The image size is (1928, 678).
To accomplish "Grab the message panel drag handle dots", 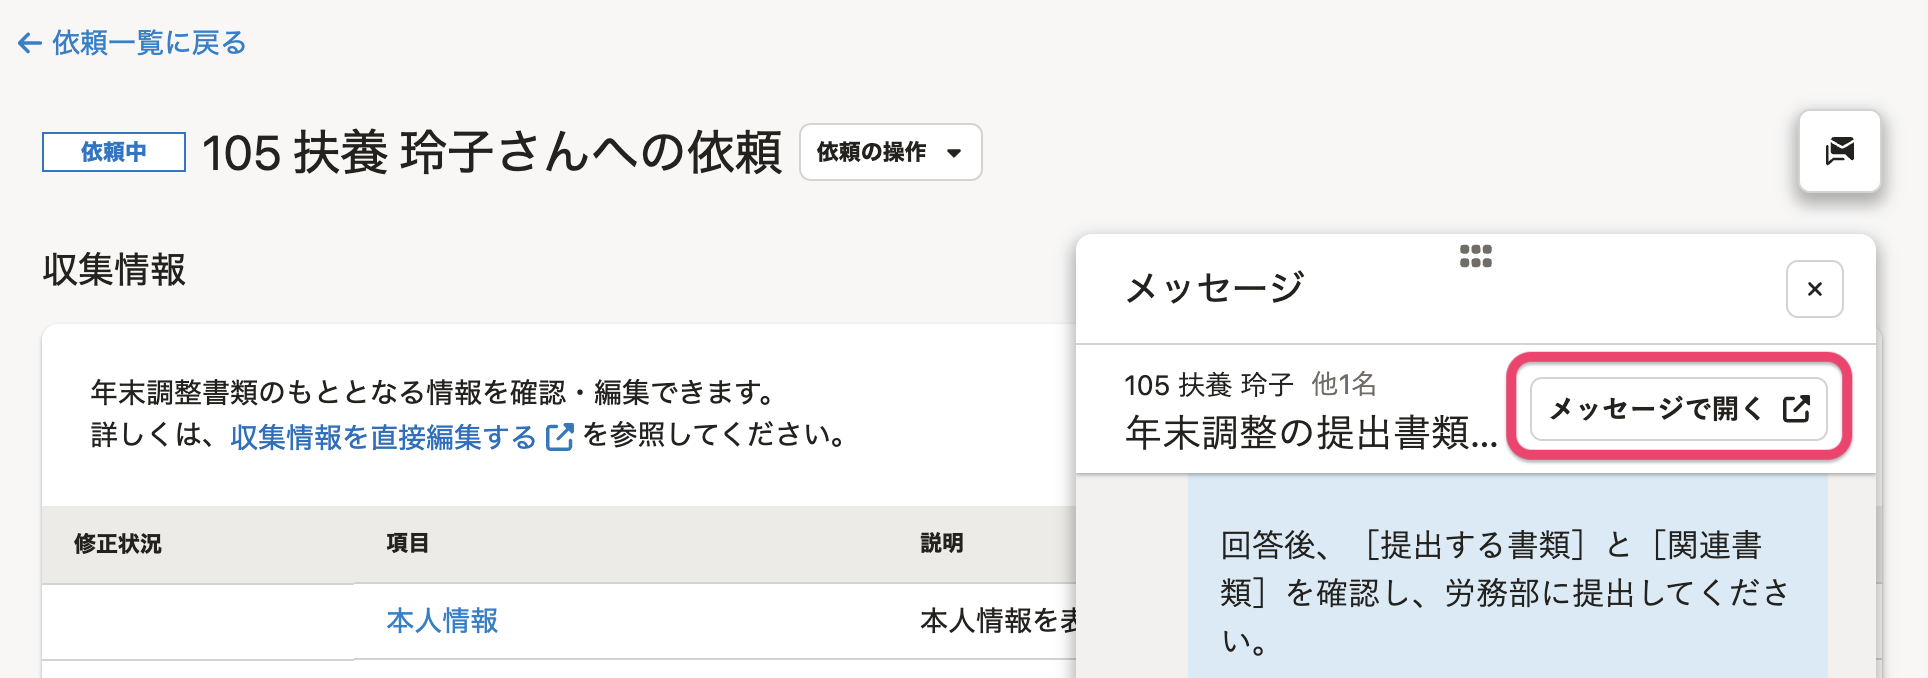I will coord(1475,256).
